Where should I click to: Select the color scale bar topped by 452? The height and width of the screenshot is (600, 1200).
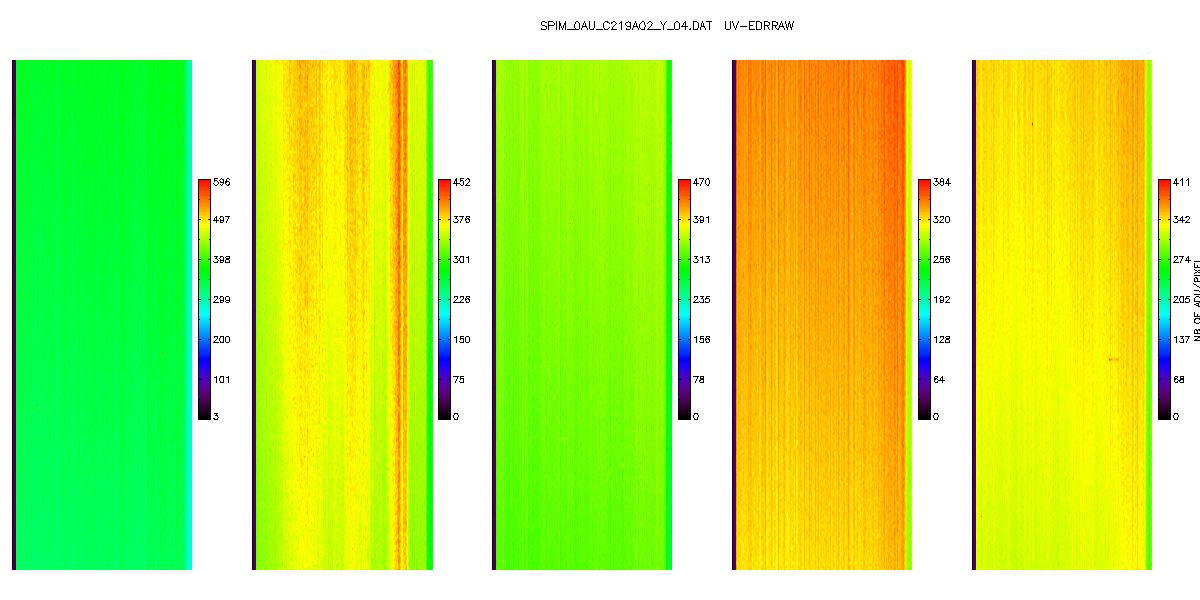click(444, 298)
